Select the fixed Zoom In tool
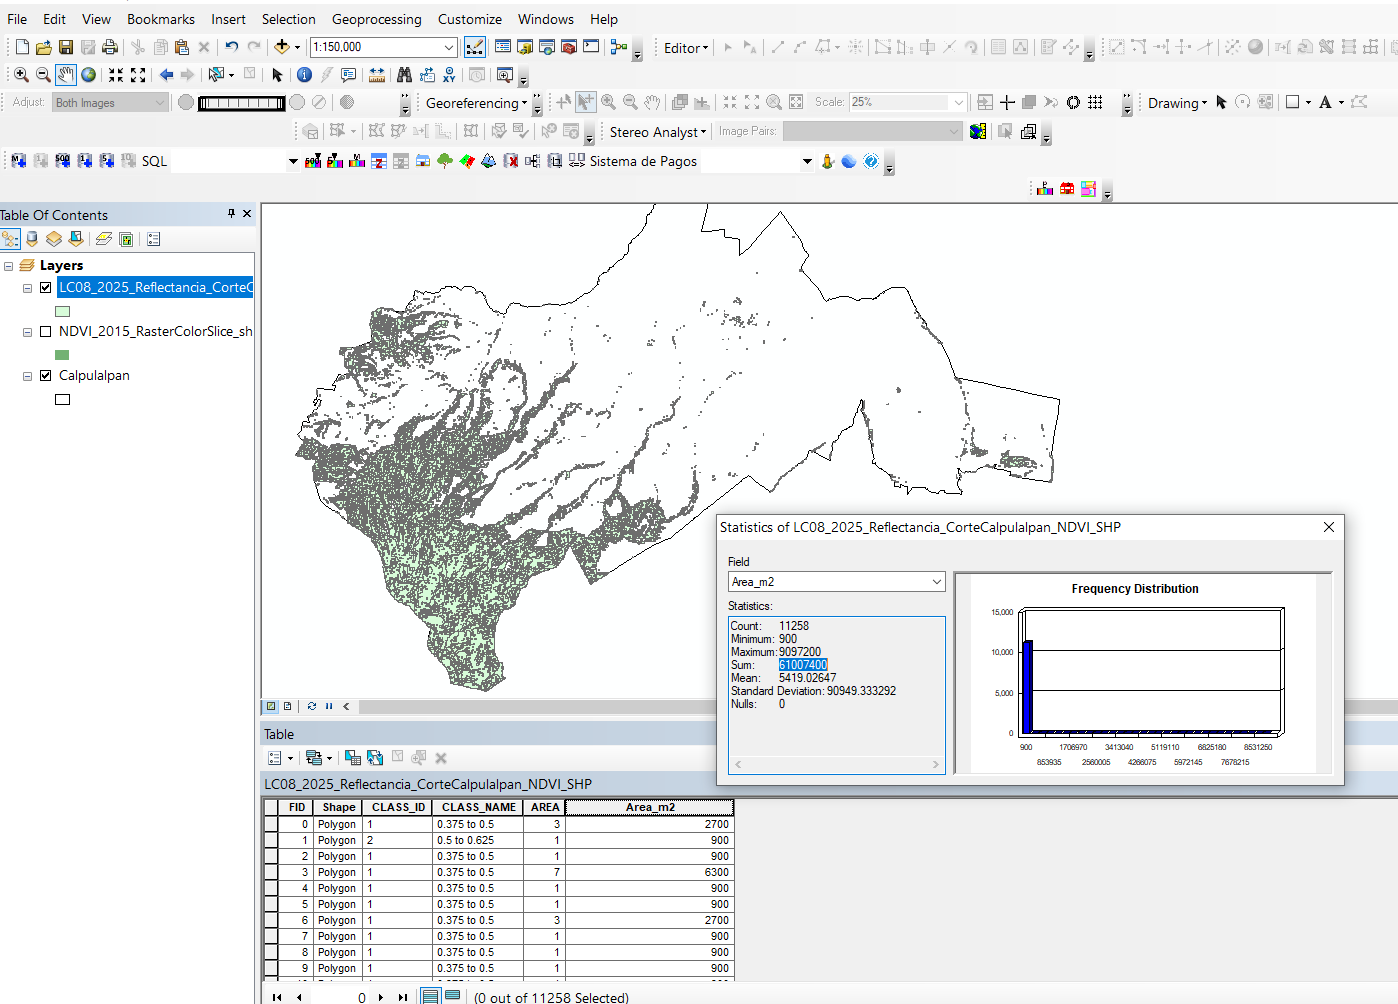This screenshot has height=1004, width=1398. pyautogui.click(x=116, y=75)
